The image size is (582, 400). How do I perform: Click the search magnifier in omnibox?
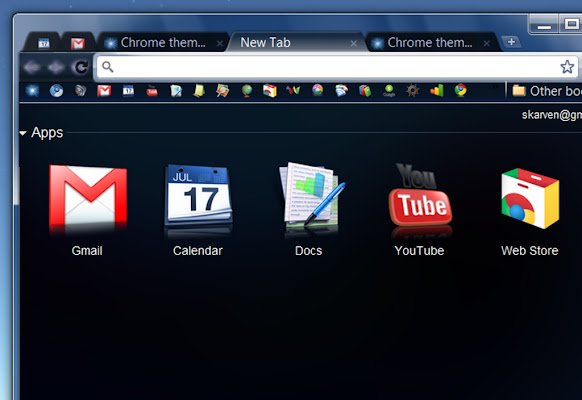(108, 67)
